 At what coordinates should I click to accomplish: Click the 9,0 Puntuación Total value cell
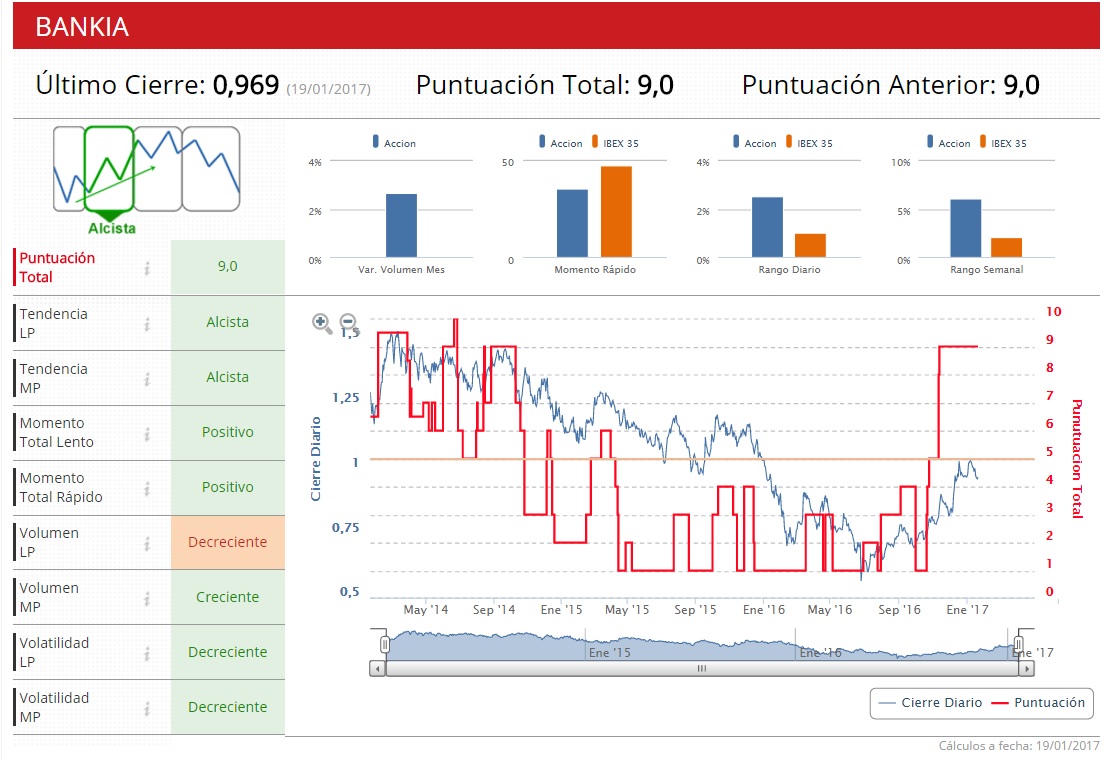coord(228,267)
